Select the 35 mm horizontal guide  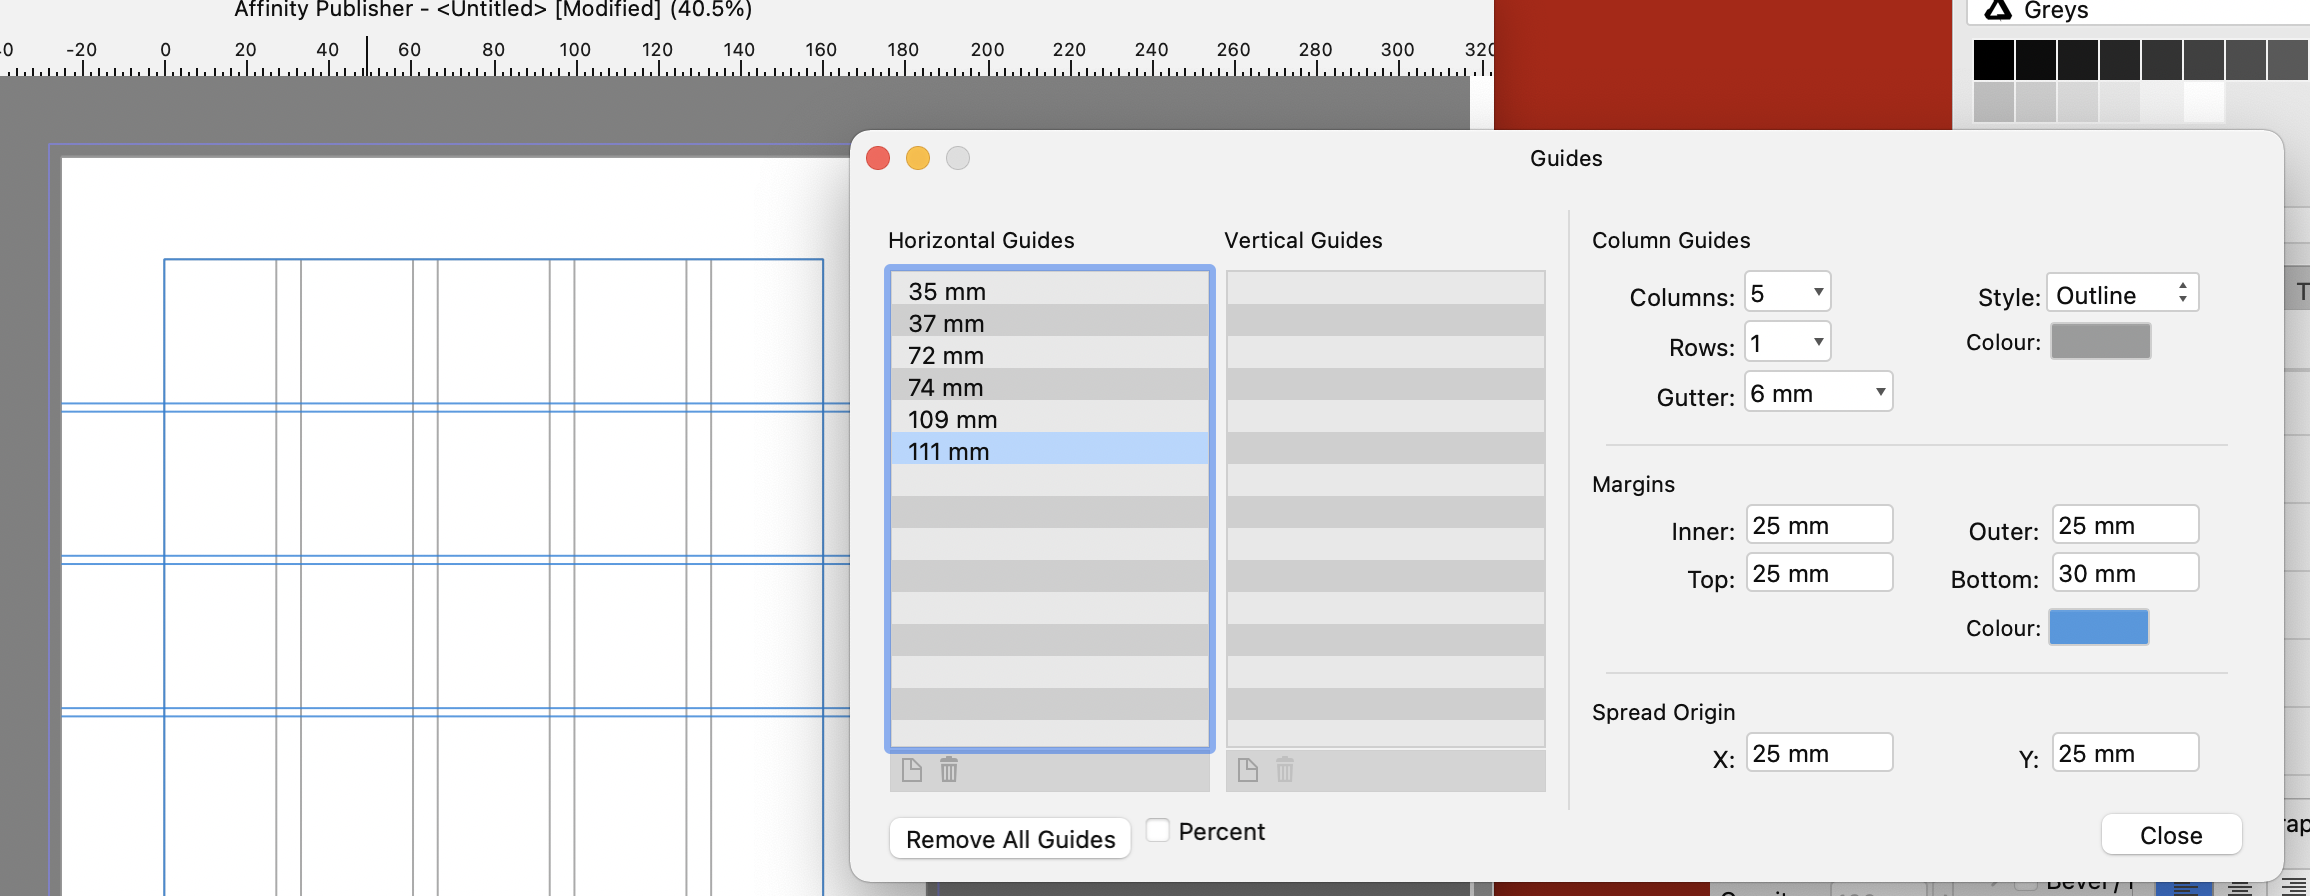pyautogui.click(x=1049, y=291)
